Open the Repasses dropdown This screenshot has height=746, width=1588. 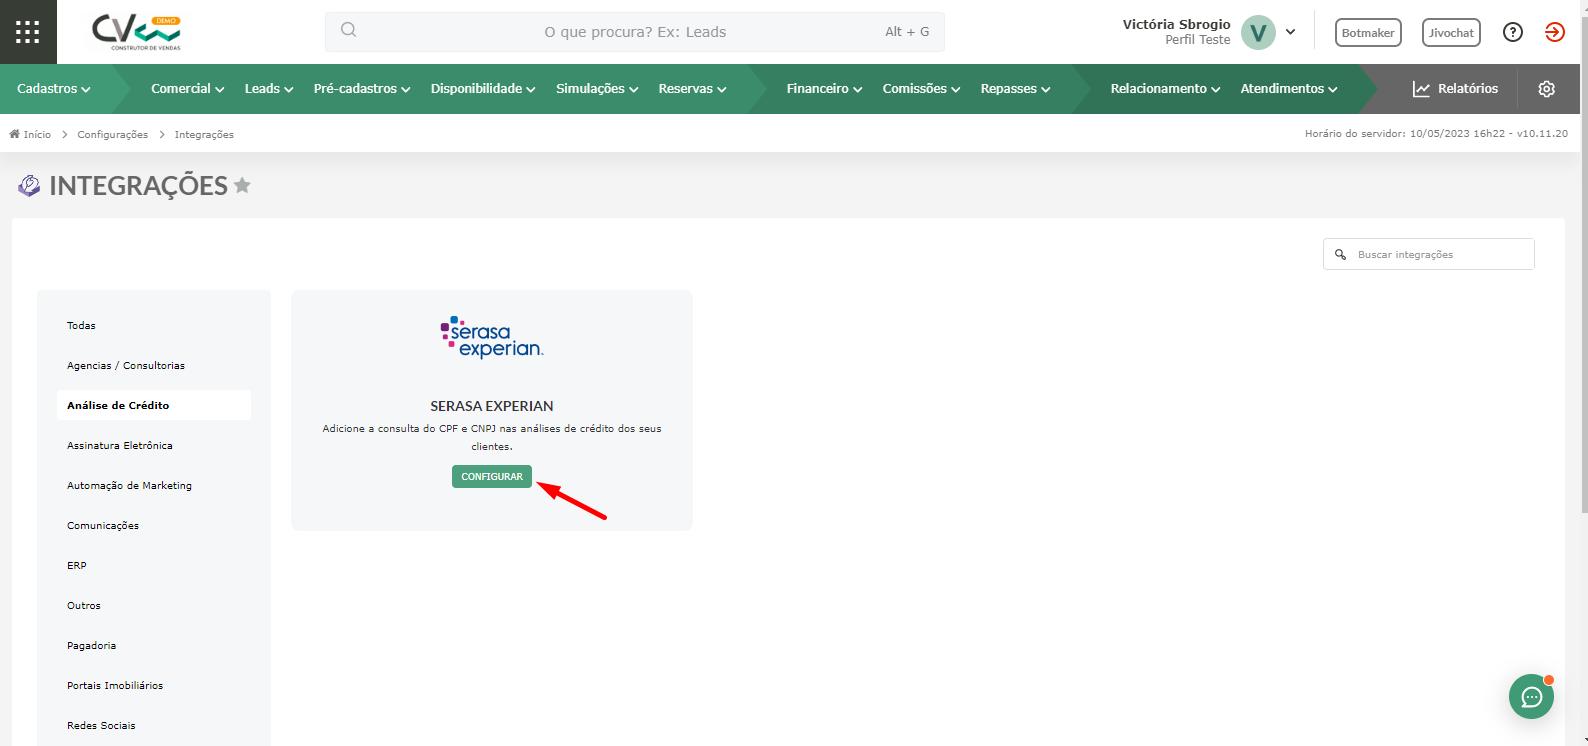pos(1015,89)
